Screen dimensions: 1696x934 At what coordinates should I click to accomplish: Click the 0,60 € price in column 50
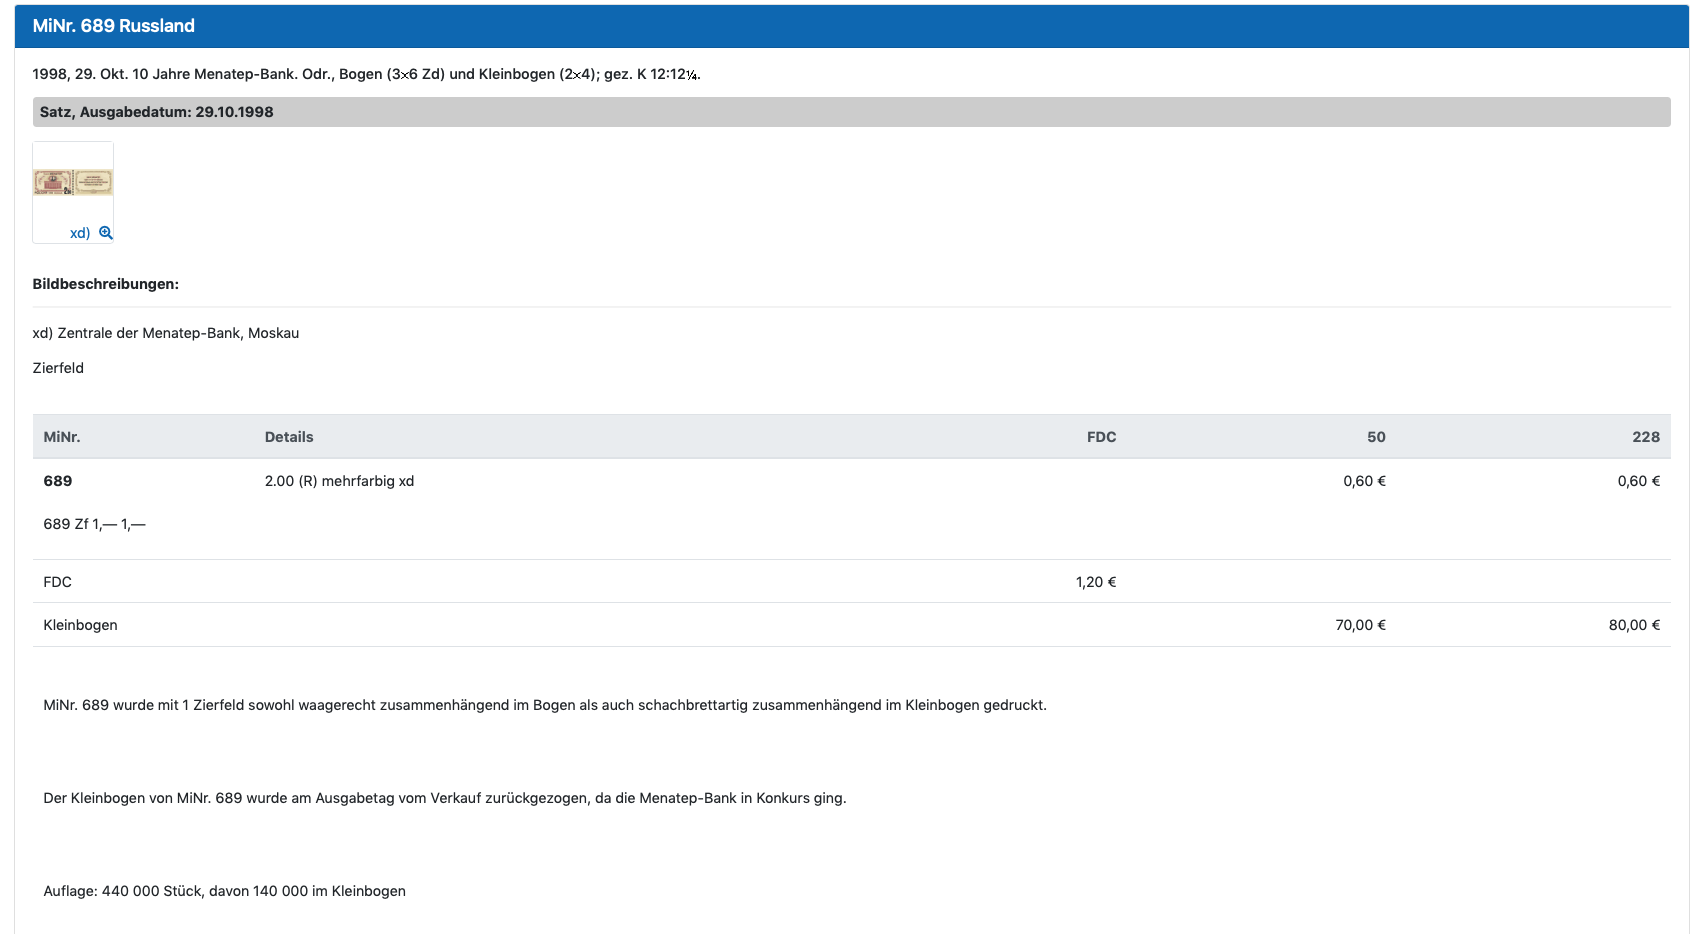pyautogui.click(x=1364, y=481)
